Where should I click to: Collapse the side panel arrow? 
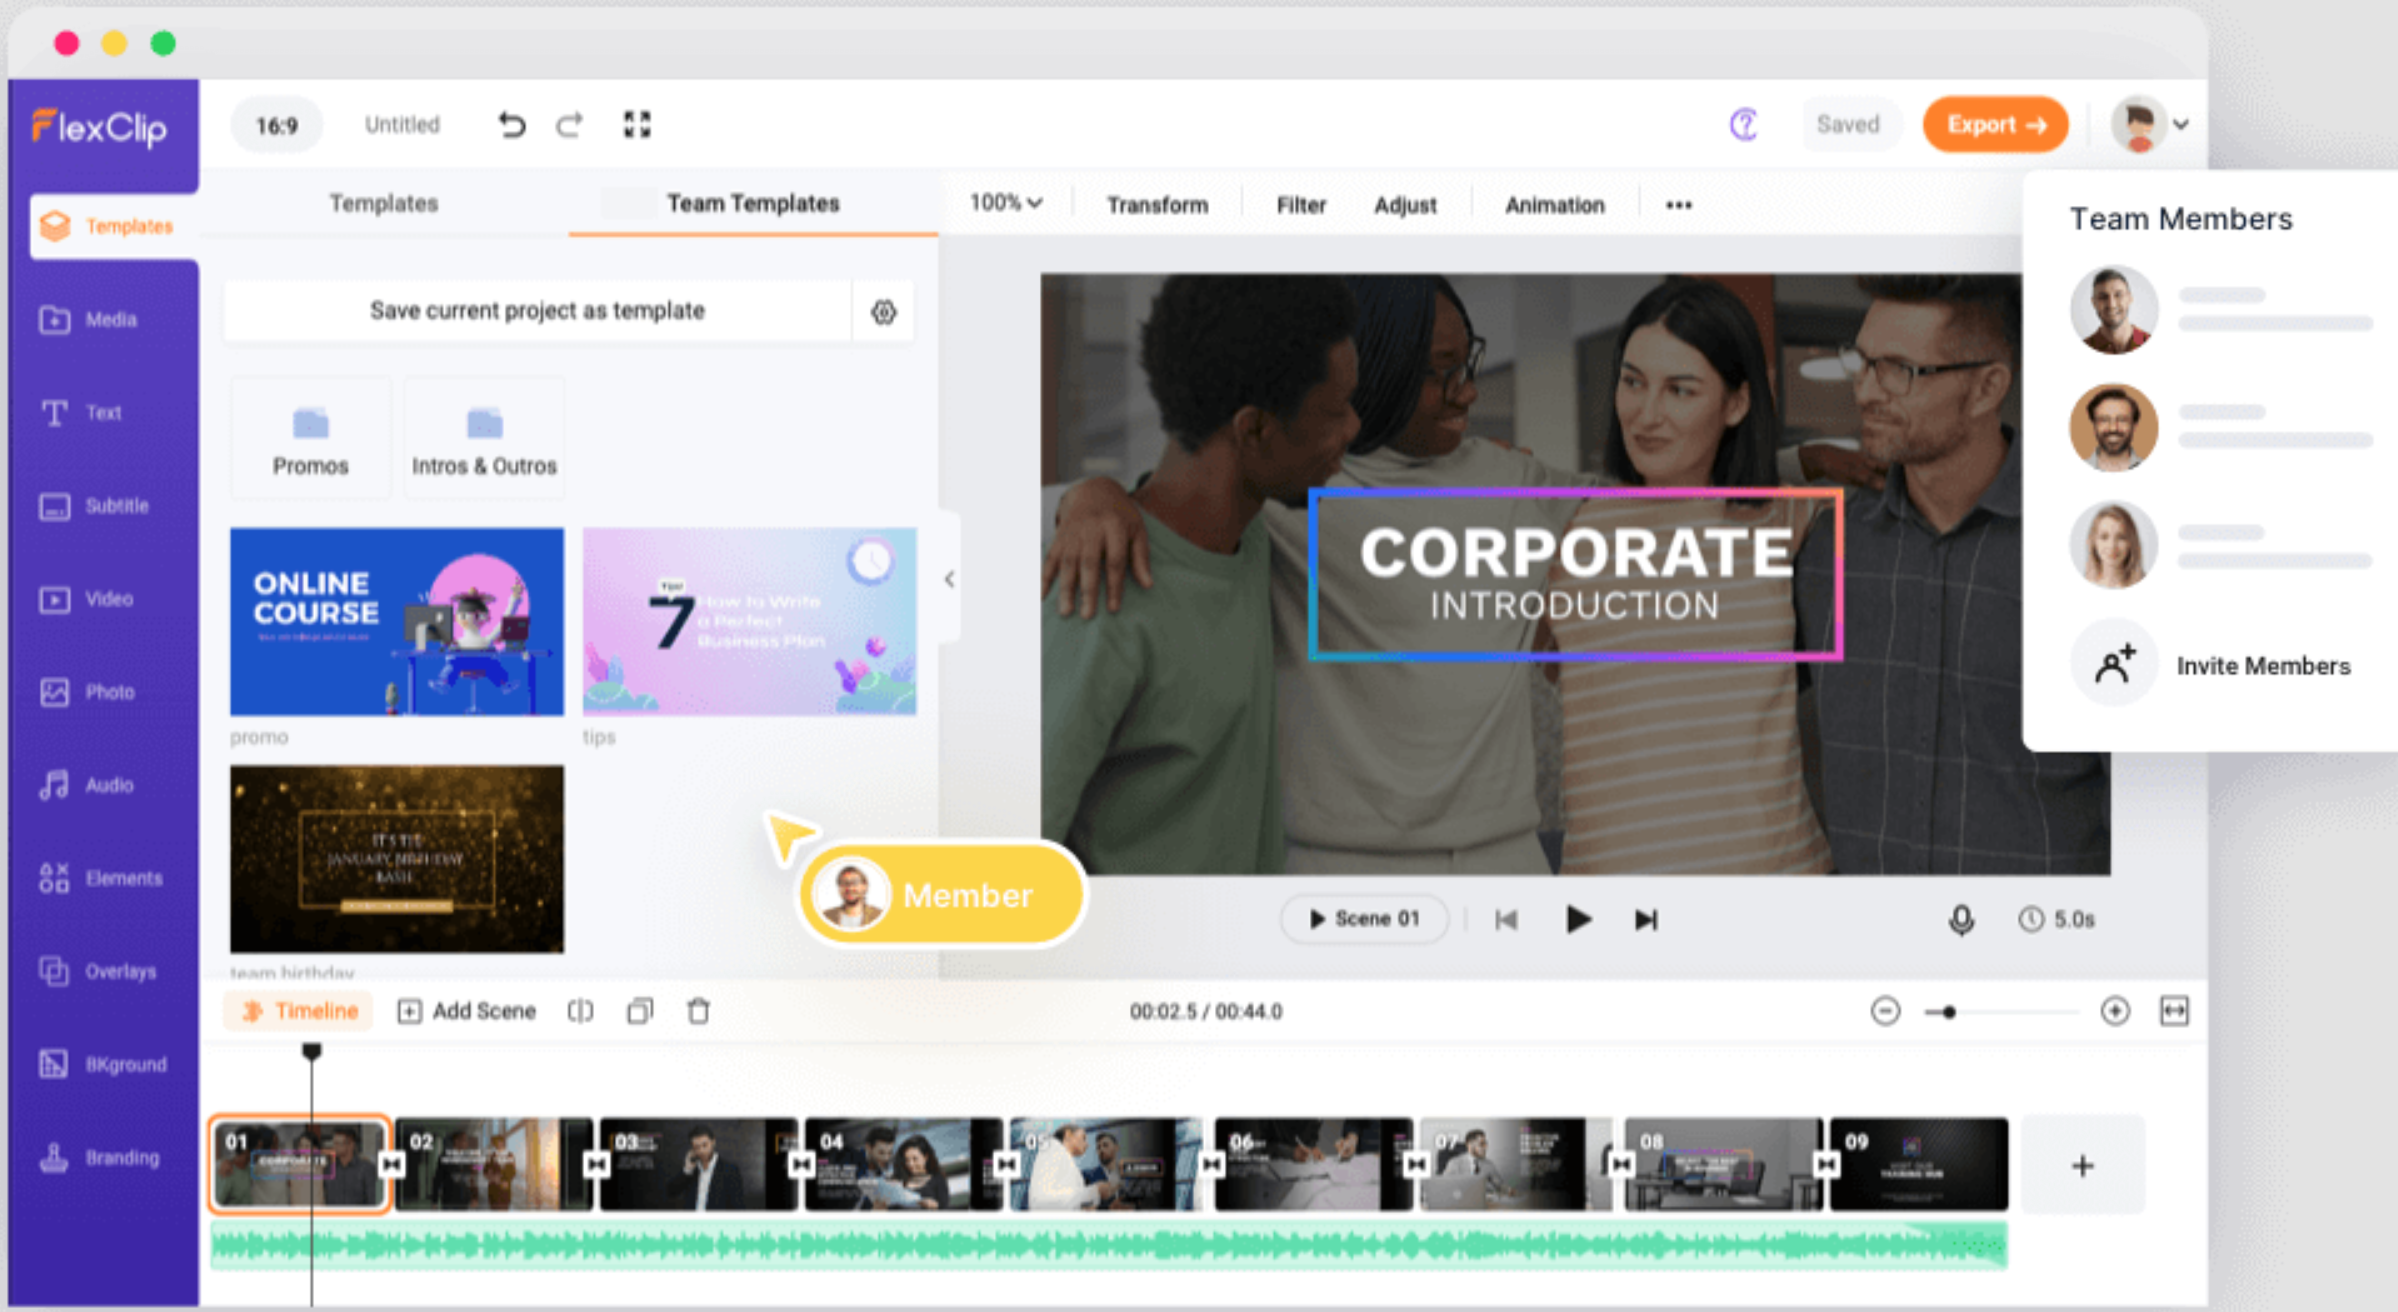949,579
